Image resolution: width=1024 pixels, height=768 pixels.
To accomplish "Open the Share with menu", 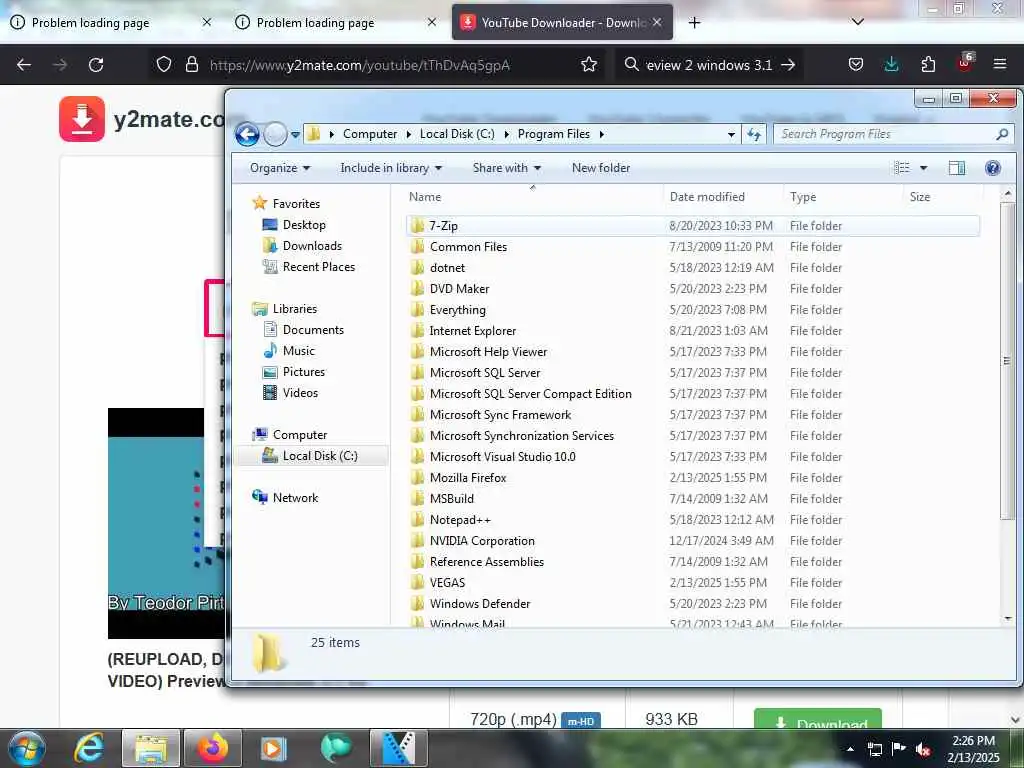I will (x=506, y=168).
